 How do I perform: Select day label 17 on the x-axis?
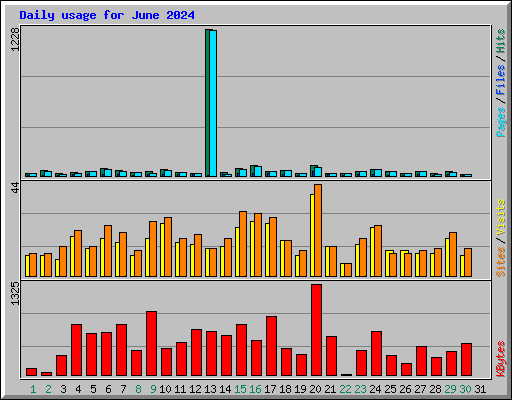point(270,389)
